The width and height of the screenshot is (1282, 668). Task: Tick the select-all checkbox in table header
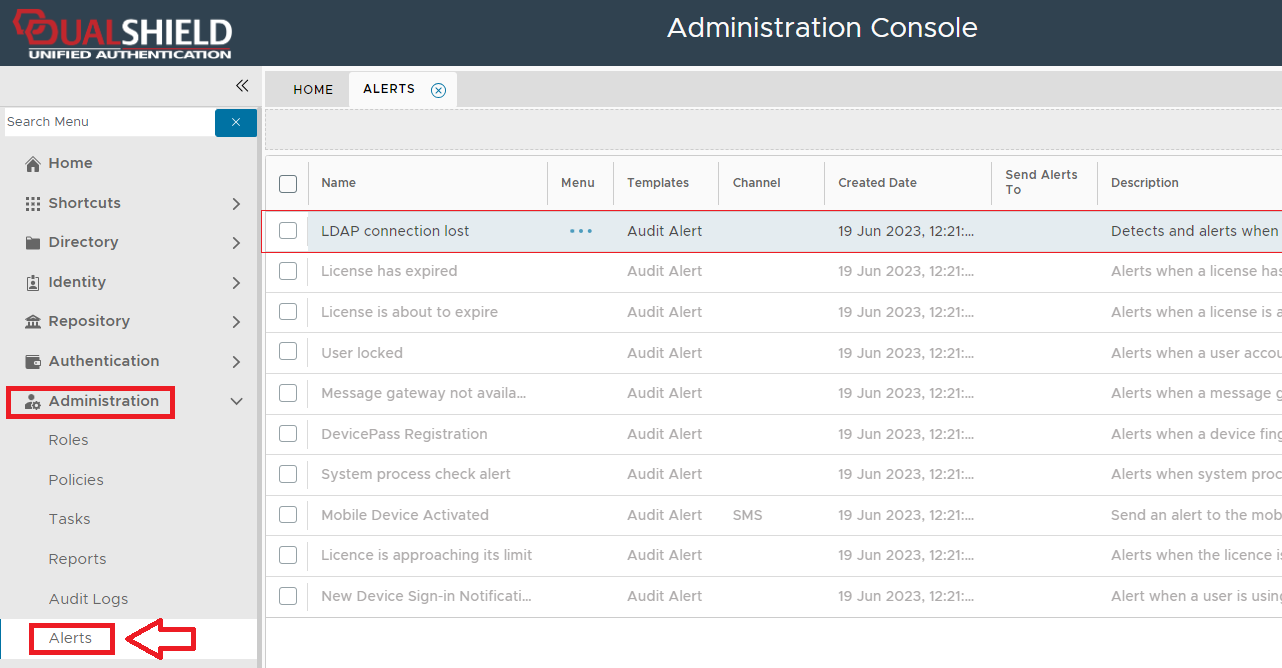tap(288, 183)
